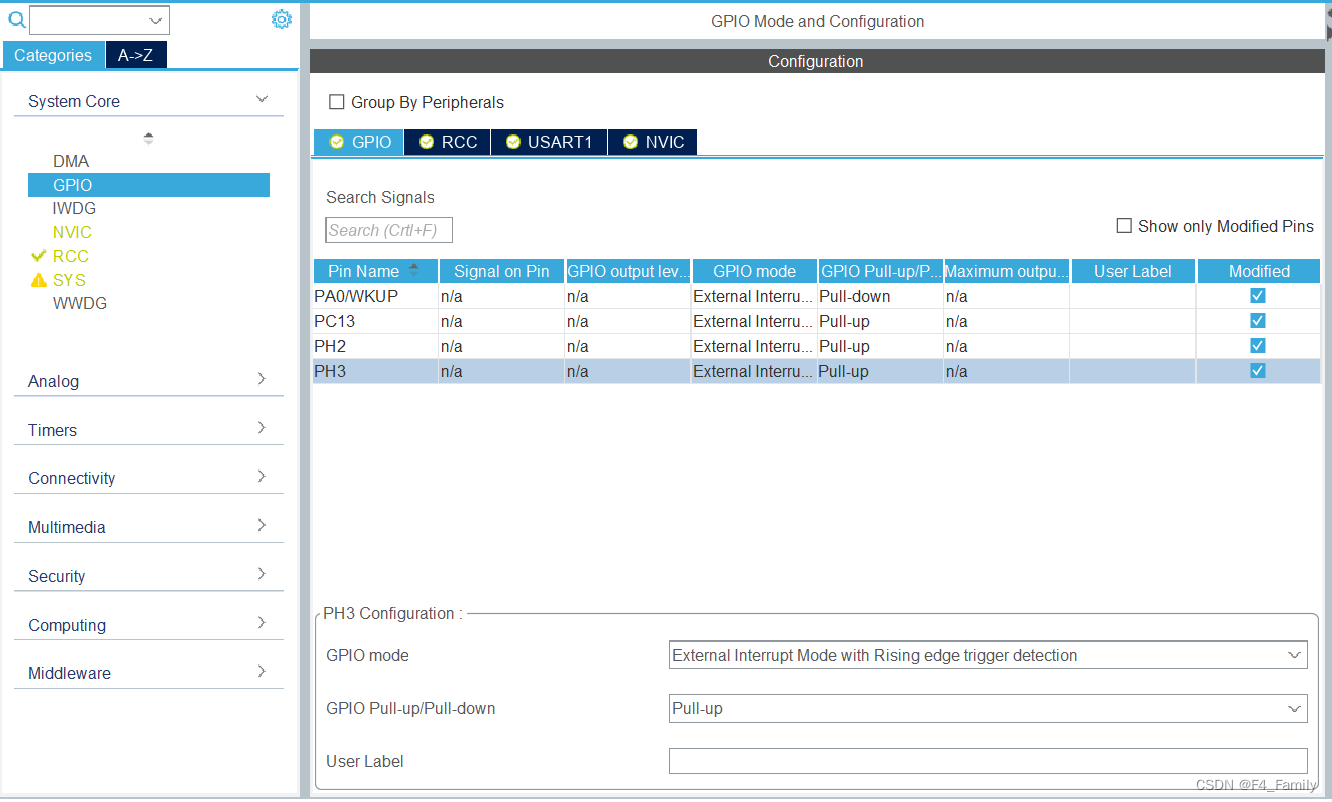Collapse the System Core category
Image resolution: width=1332 pixels, height=802 pixels.
pyautogui.click(x=262, y=99)
